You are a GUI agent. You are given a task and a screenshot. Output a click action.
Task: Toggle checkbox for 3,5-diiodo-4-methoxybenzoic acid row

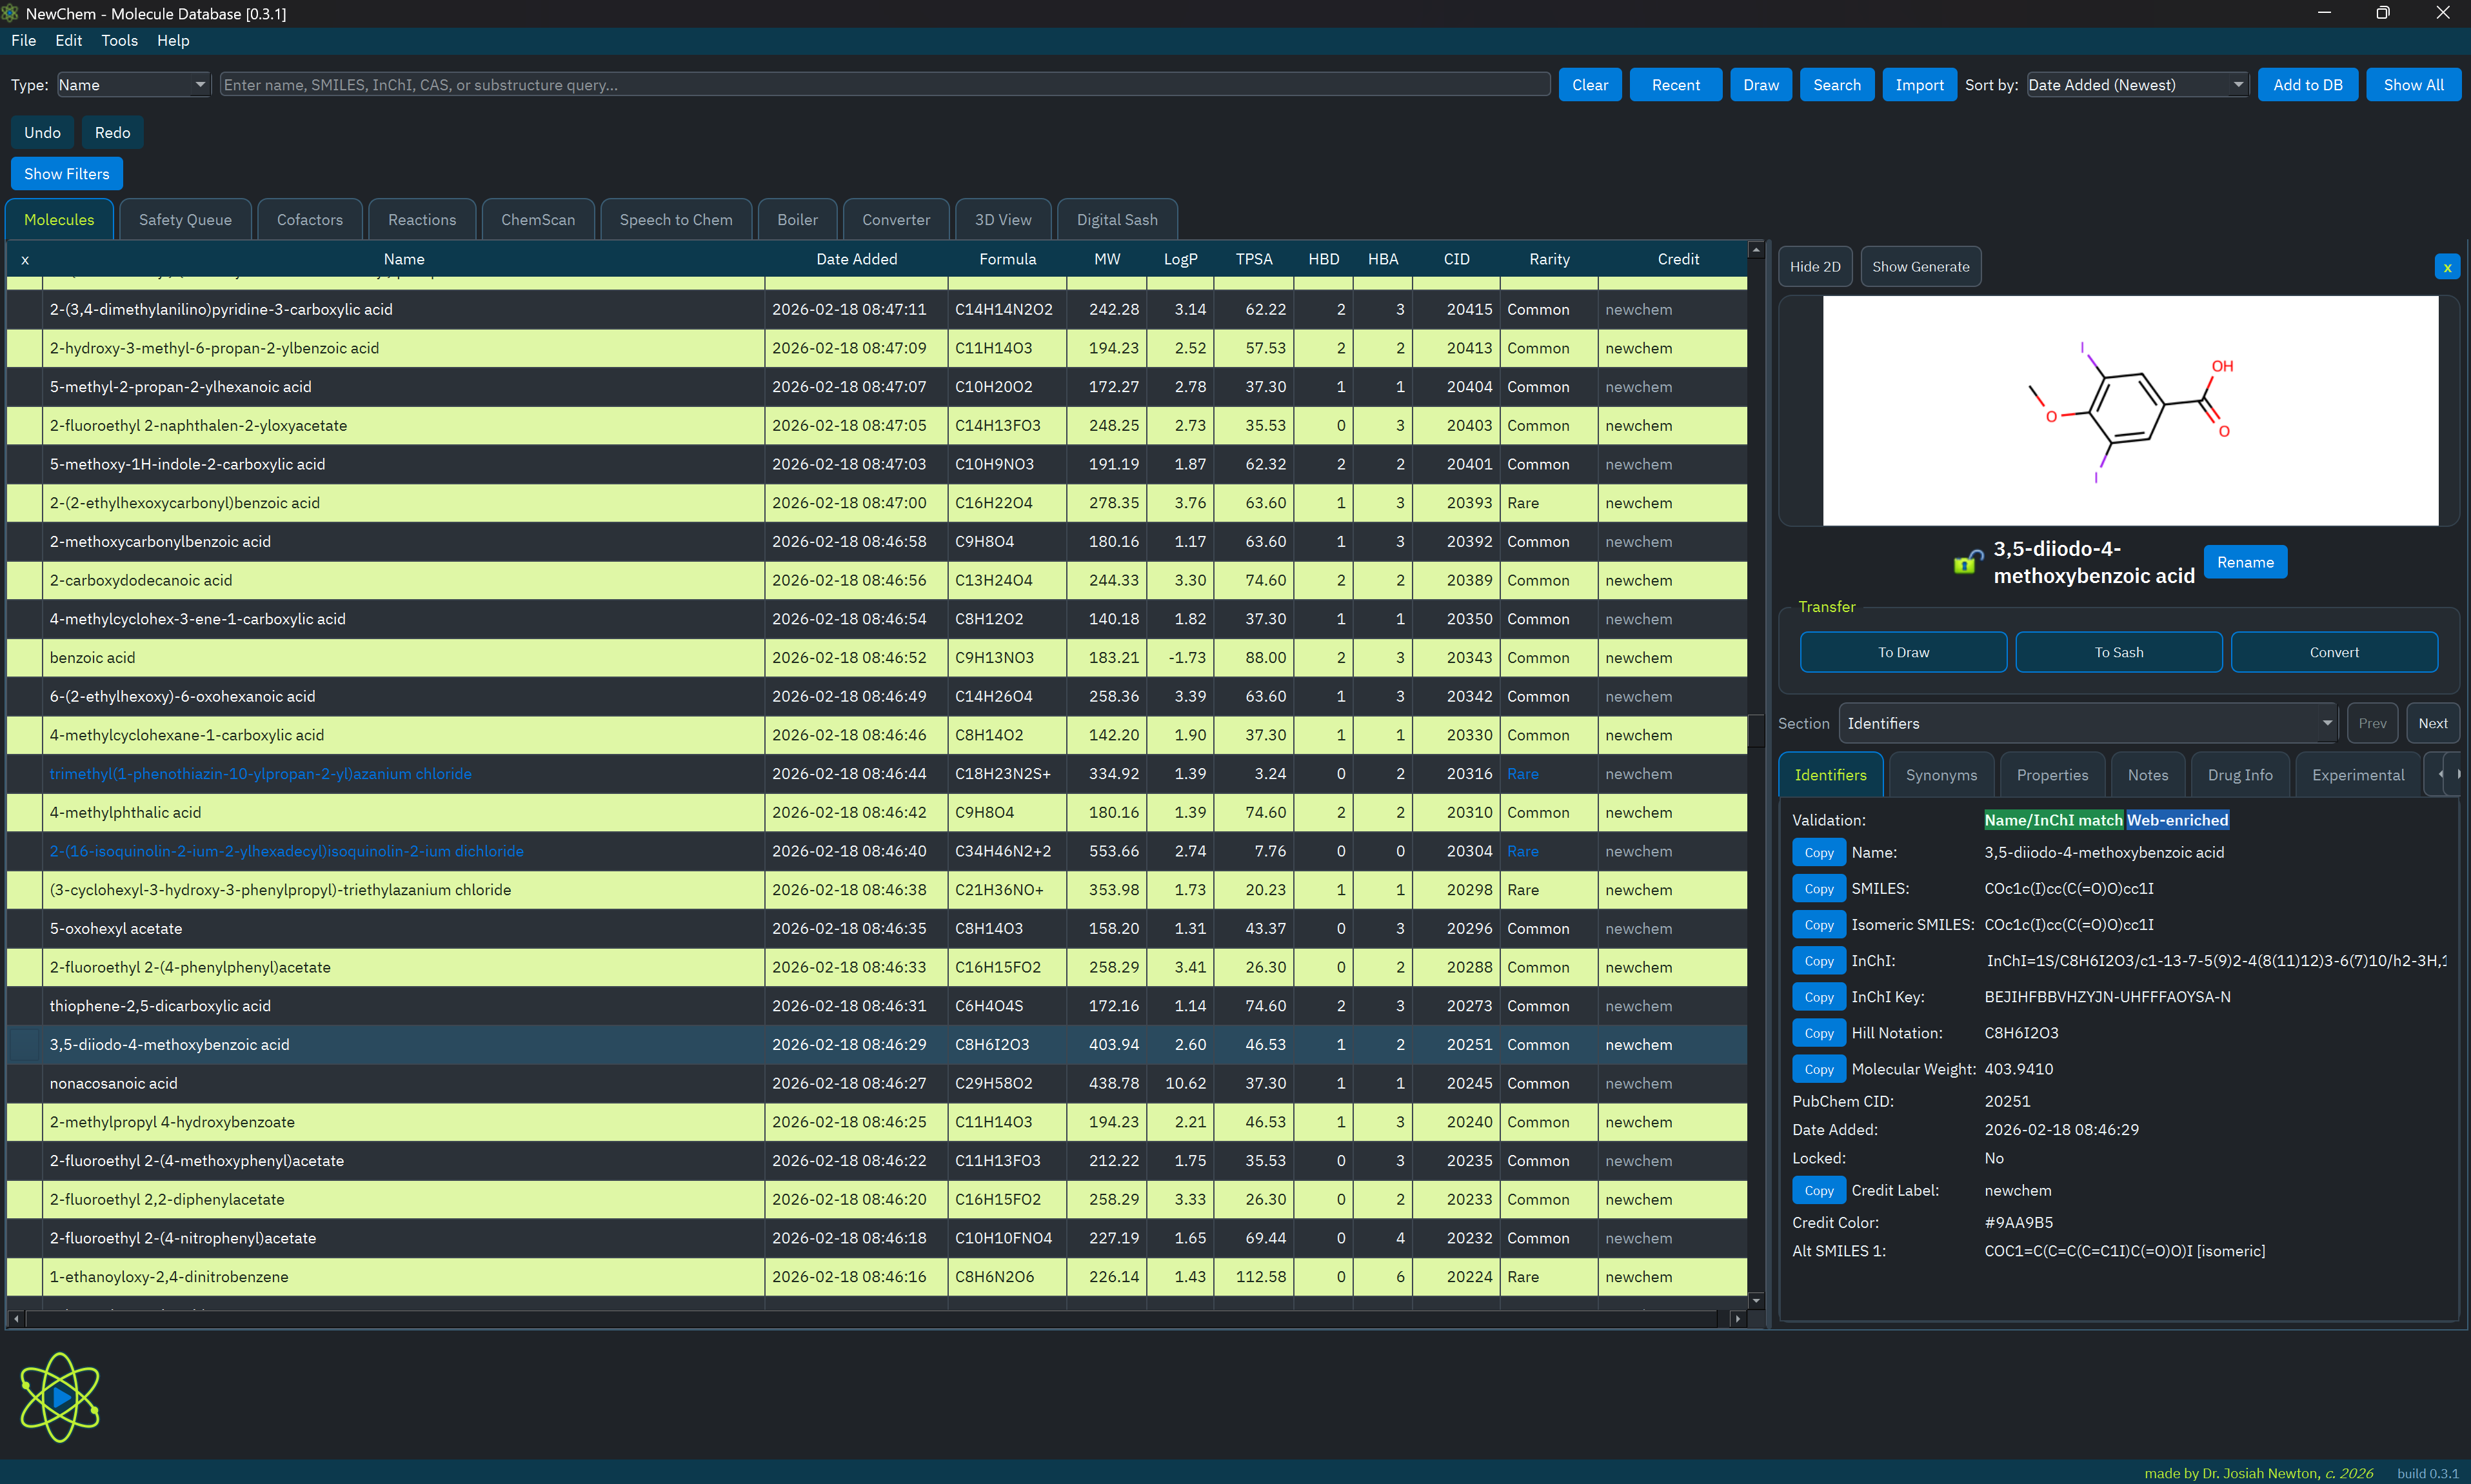tap(25, 1044)
